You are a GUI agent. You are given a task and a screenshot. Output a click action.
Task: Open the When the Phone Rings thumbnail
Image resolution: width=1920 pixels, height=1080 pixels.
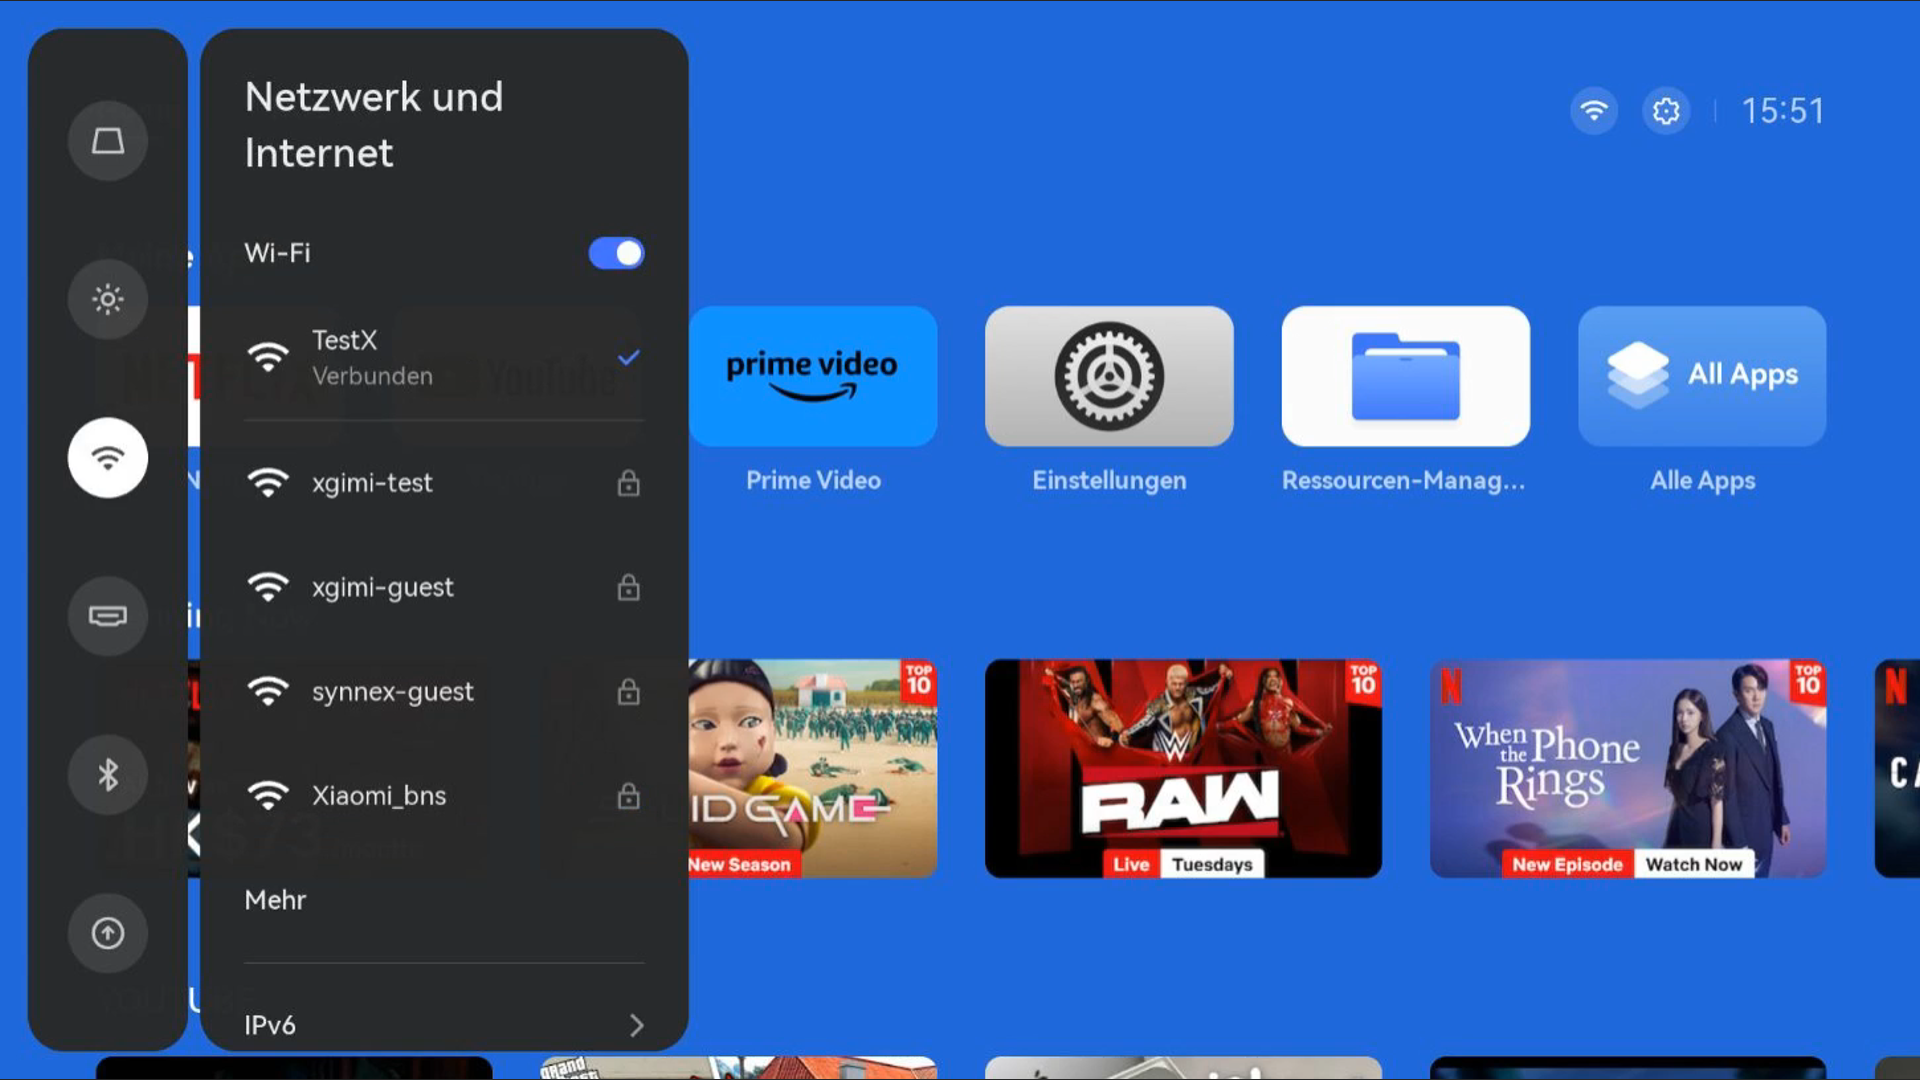1628,768
